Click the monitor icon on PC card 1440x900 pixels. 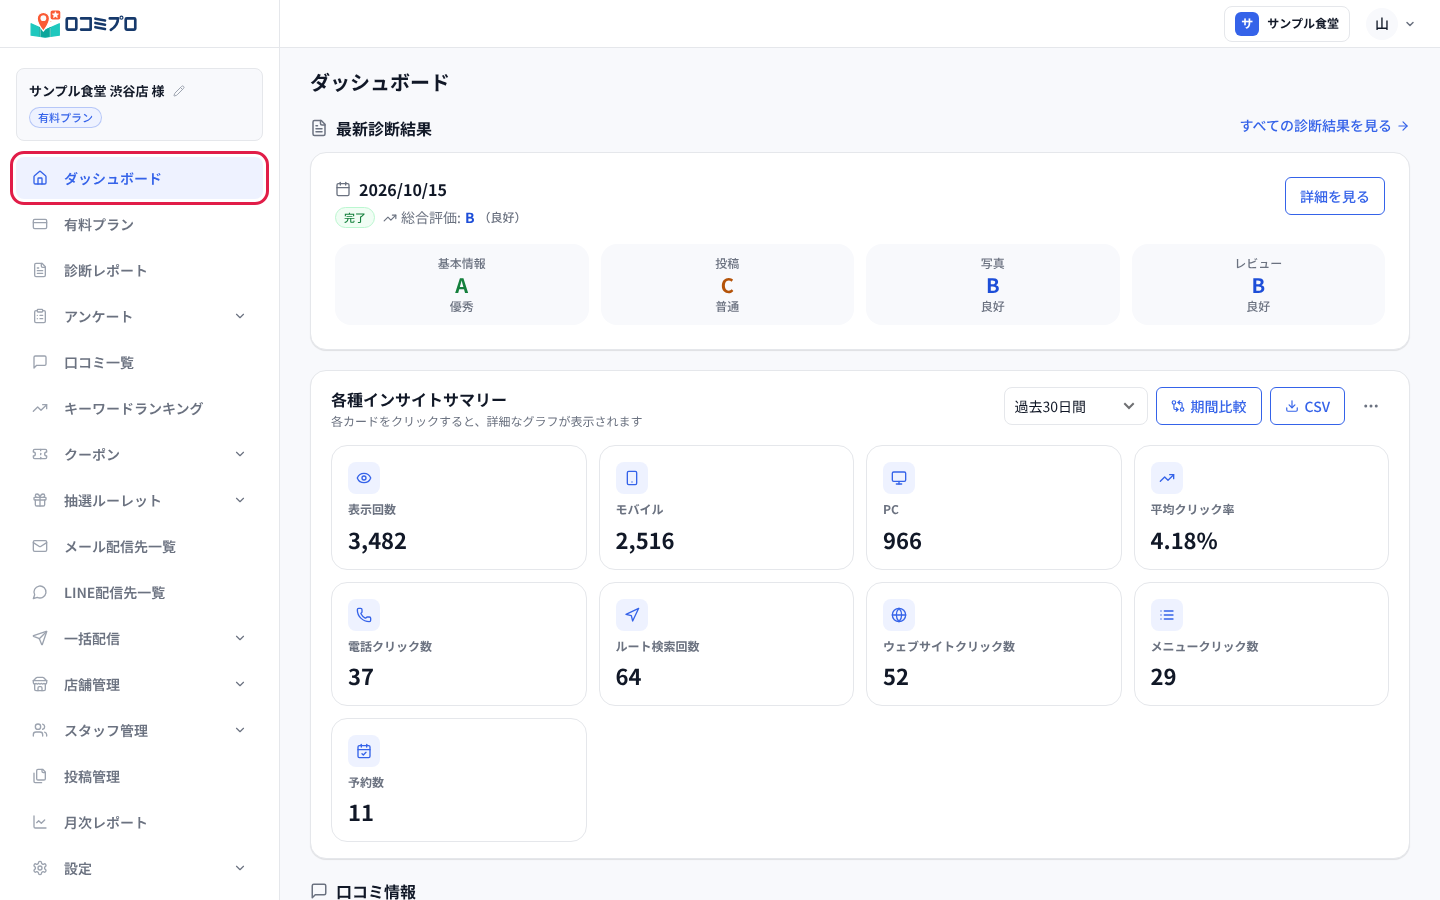pos(899,478)
